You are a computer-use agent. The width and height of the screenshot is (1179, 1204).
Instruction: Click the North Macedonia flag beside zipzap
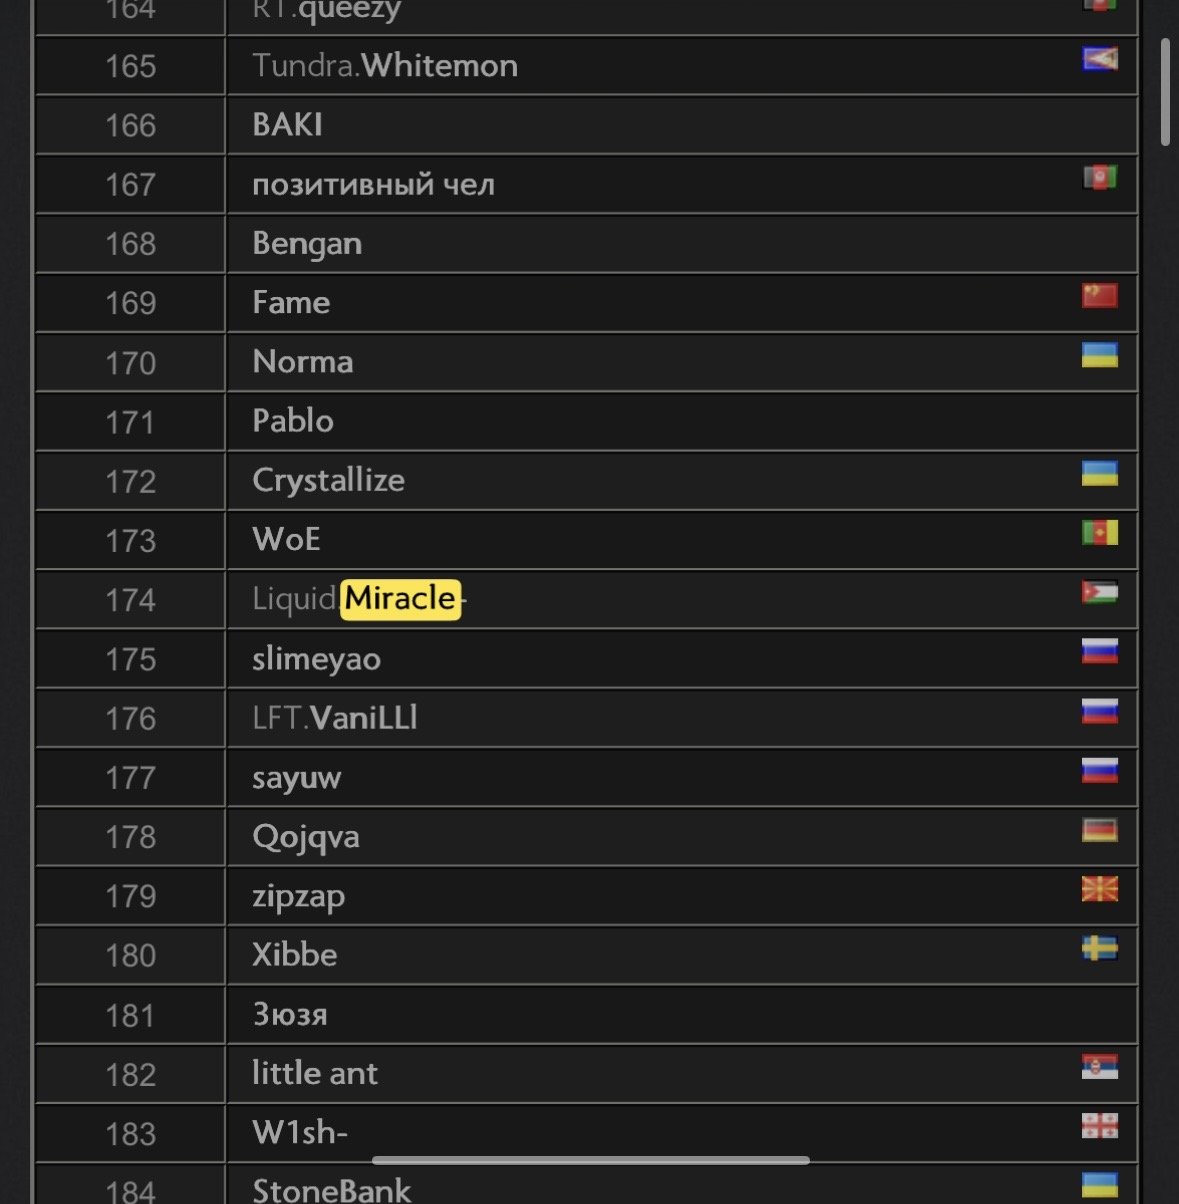(x=1099, y=888)
